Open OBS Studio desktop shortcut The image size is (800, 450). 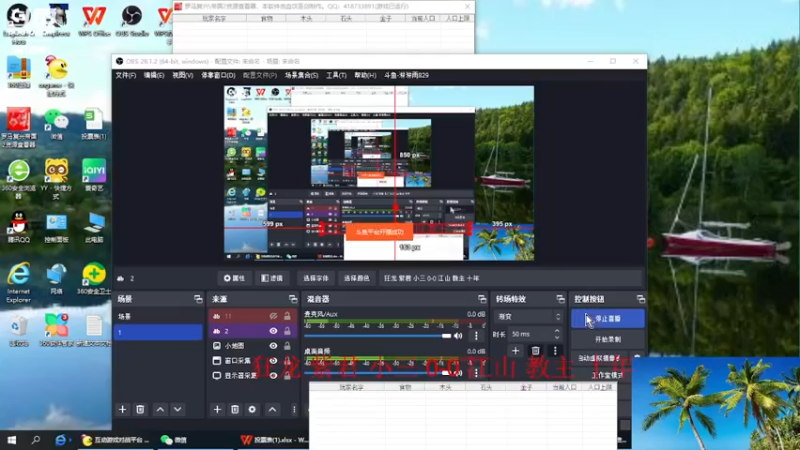132,20
